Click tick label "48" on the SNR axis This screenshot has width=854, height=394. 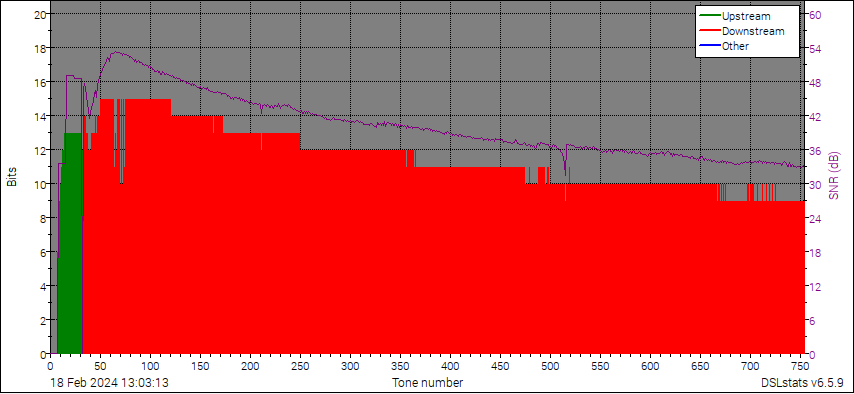(x=815, y=82)
